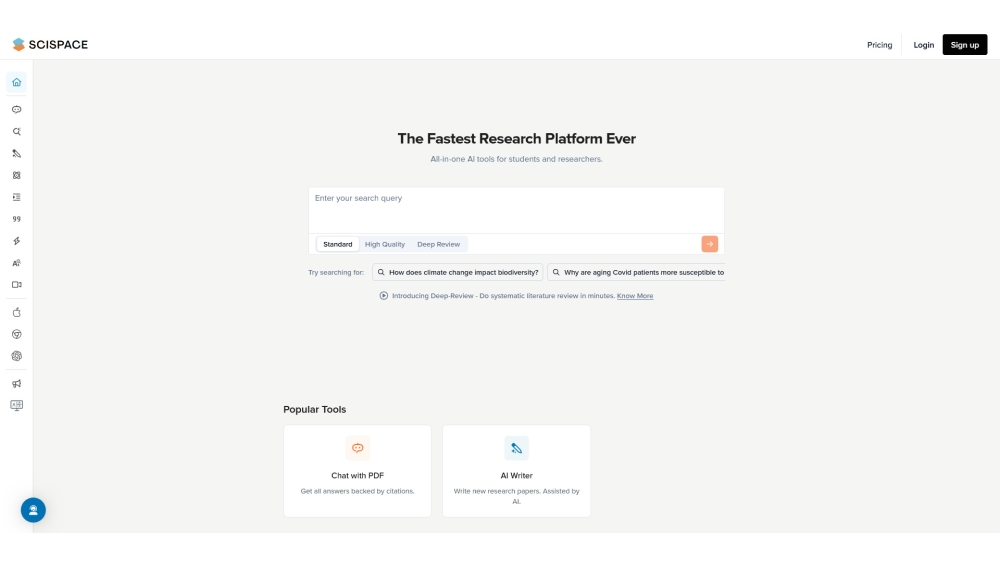Click the OpenAI logo icon in sidebar
Viewport: 1000px width, 563px height.
[16, 356]
